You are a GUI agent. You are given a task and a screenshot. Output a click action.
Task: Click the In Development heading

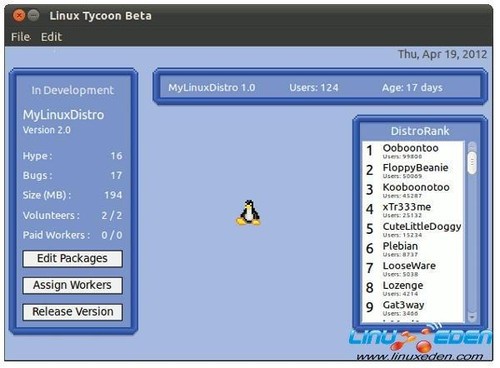(72, 90)
